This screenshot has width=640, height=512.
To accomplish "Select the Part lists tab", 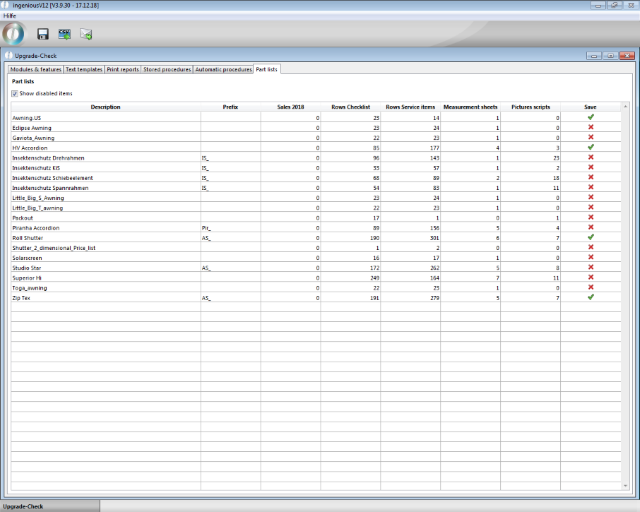I will [267, 69].
